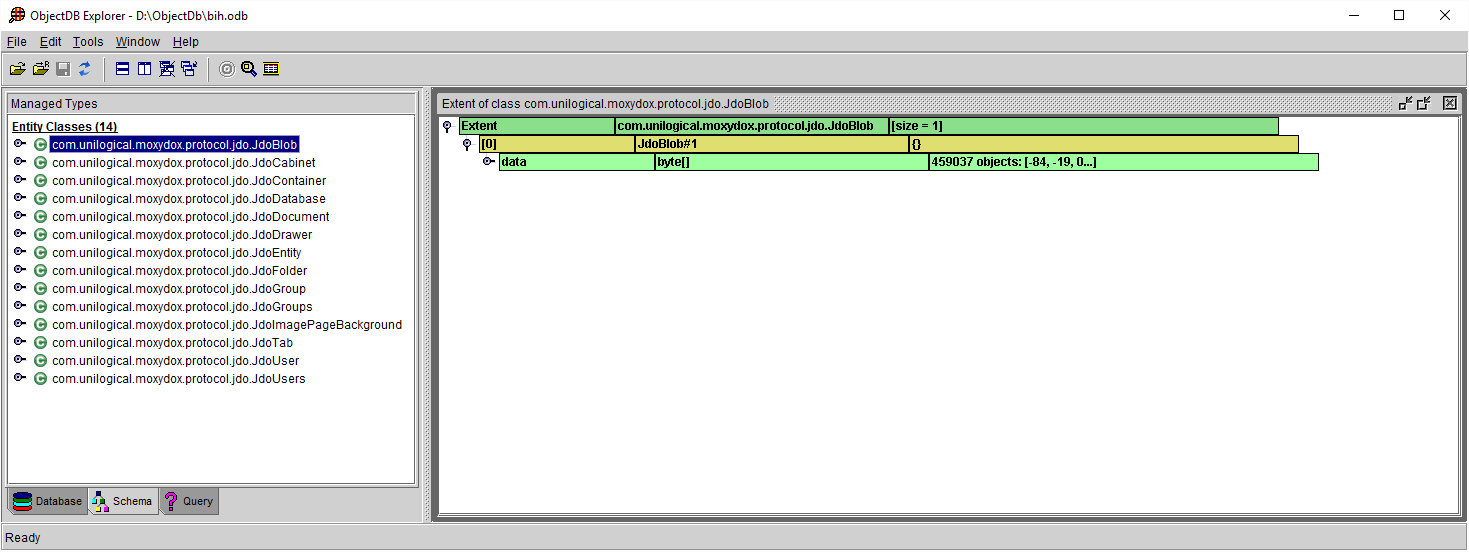Iconify the Extent viewer internal window
Screen dimensions: 1469x552
click(1405, 103)
